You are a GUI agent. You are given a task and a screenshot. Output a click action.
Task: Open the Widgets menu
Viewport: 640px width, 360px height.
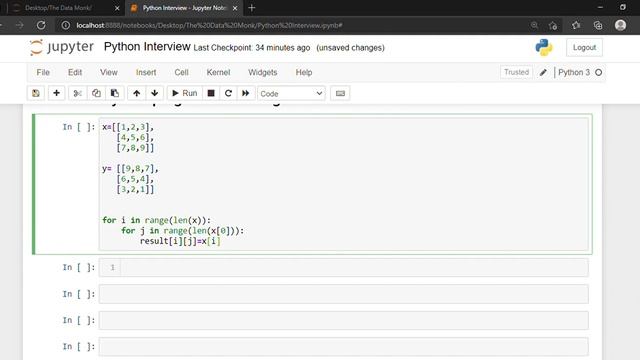tap(262, 73)
